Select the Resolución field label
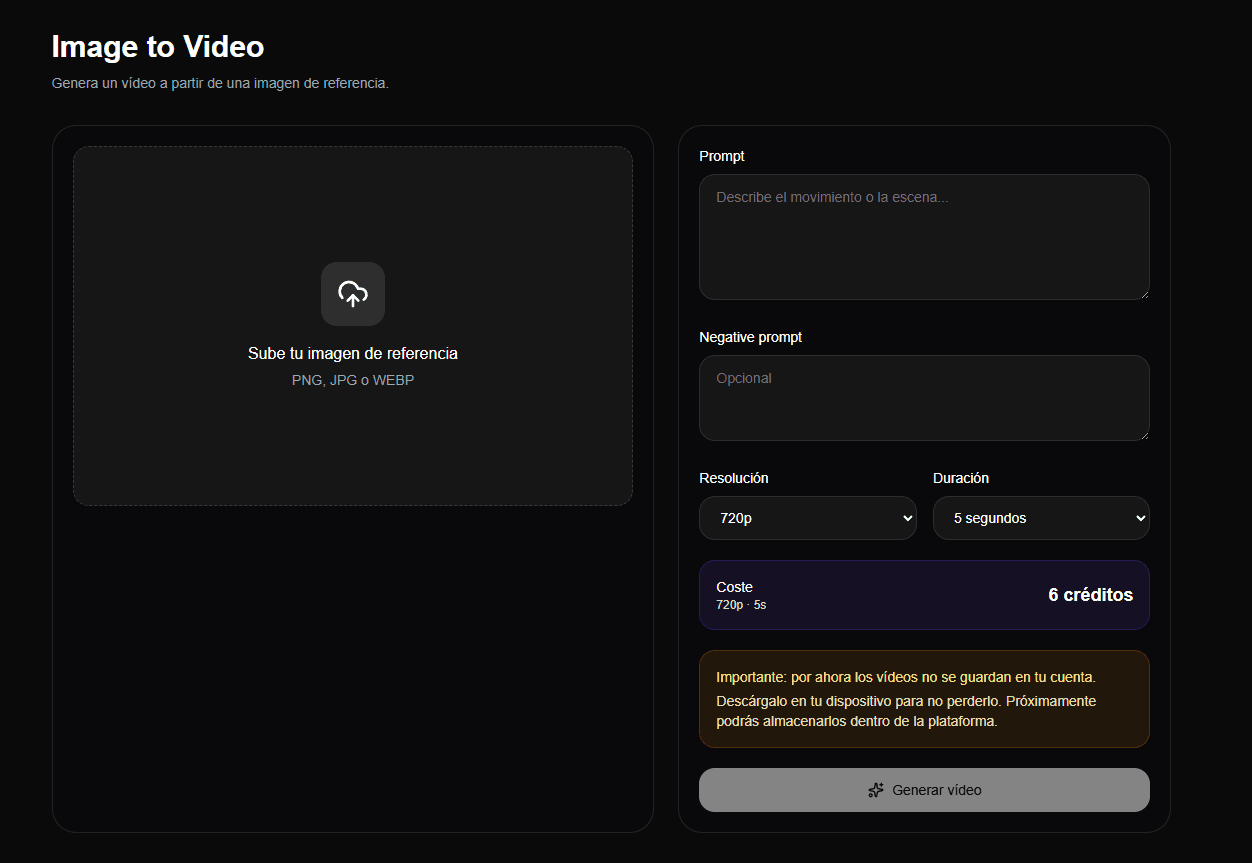 [734, 478]
